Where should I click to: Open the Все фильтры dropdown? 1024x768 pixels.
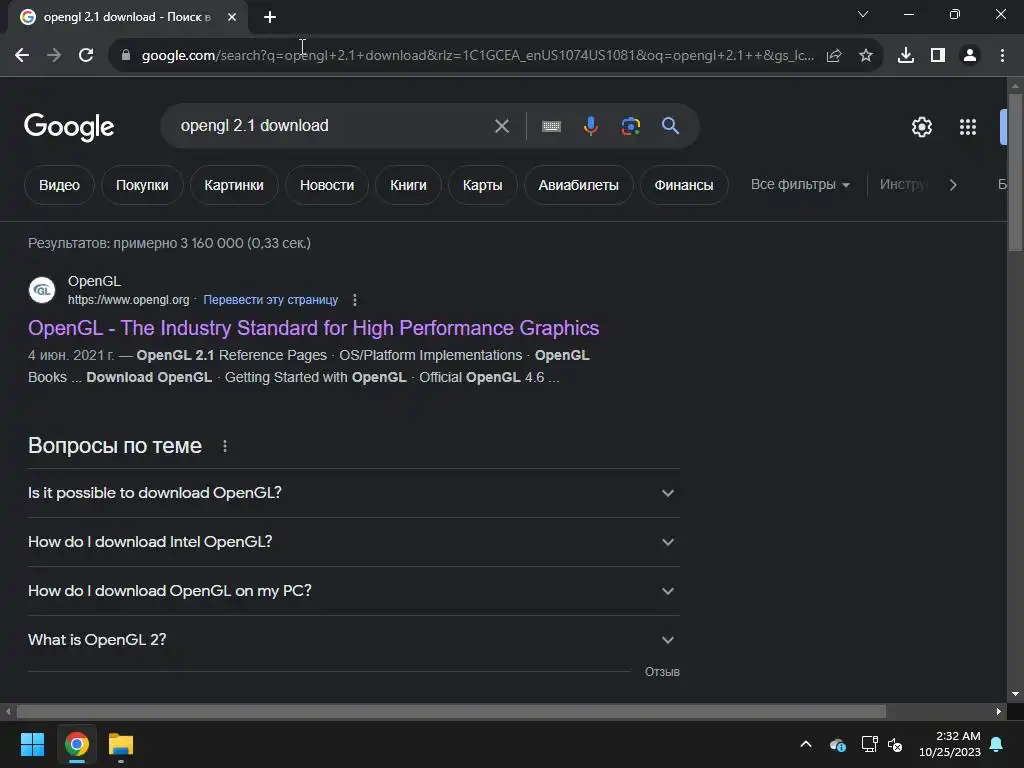pyautogui.click(x=800, y=185)
